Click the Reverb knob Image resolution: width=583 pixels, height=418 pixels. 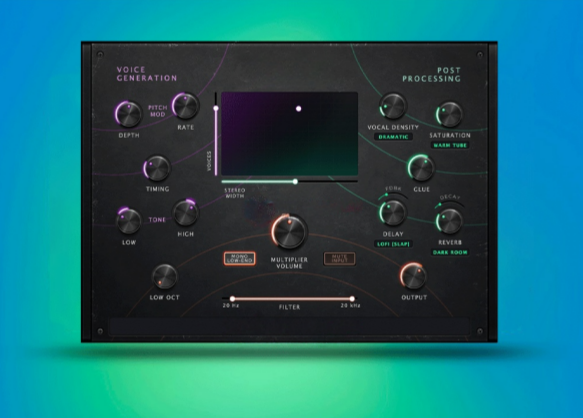[450, 222]
